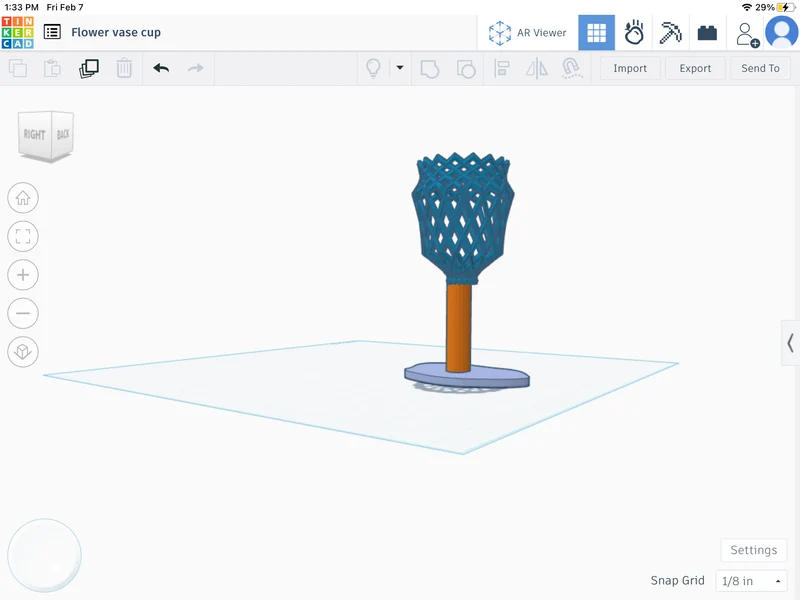The image size is (800, 600).
Task: Launch the AR Viewer
Action: pos(528,33)
